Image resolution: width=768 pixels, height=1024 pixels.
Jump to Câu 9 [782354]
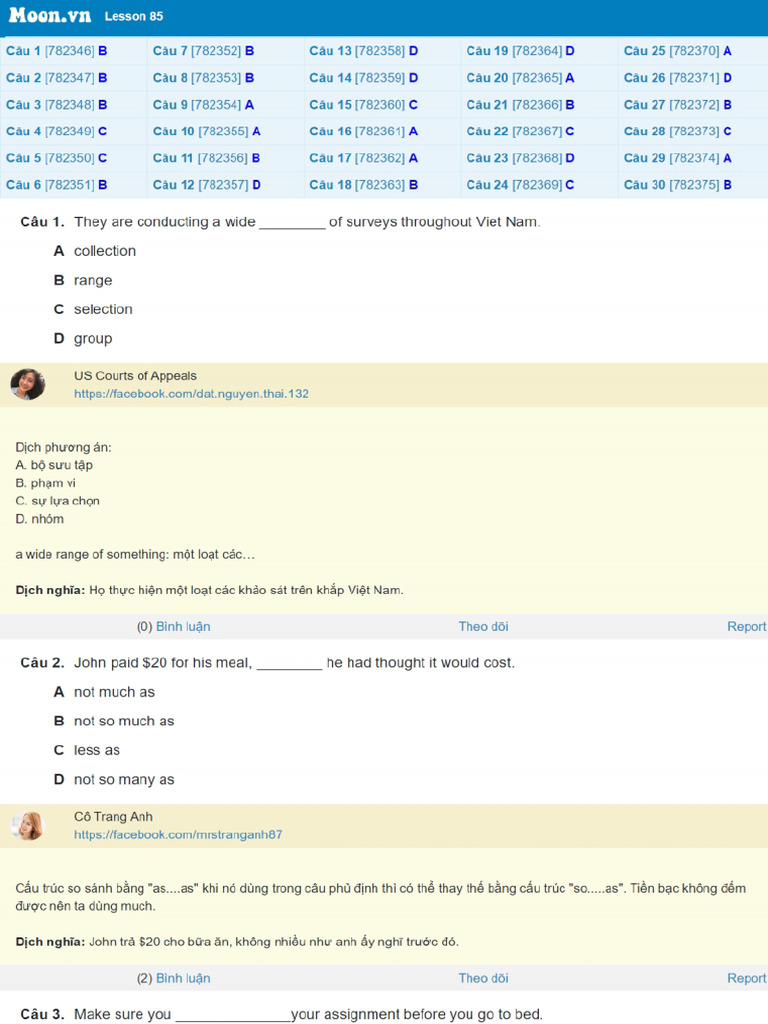click(203, 104)
